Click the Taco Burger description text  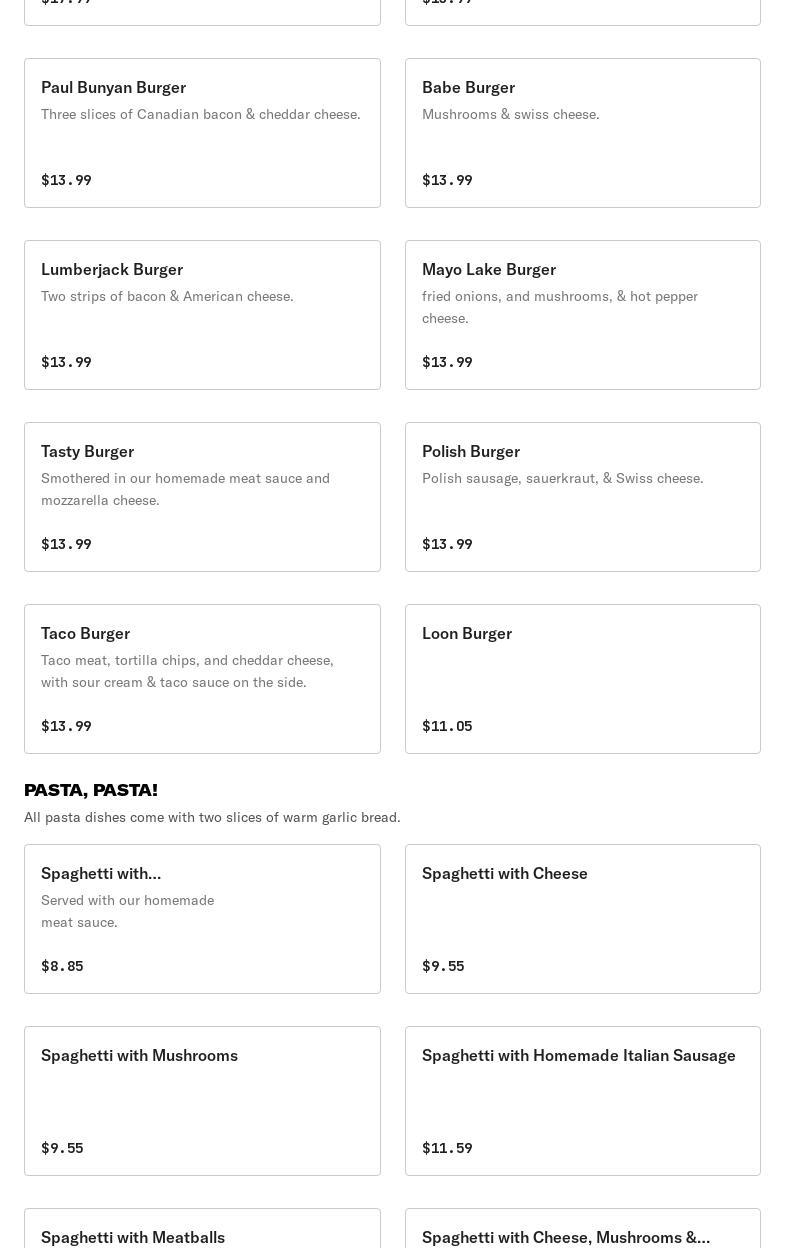point(187,671)
